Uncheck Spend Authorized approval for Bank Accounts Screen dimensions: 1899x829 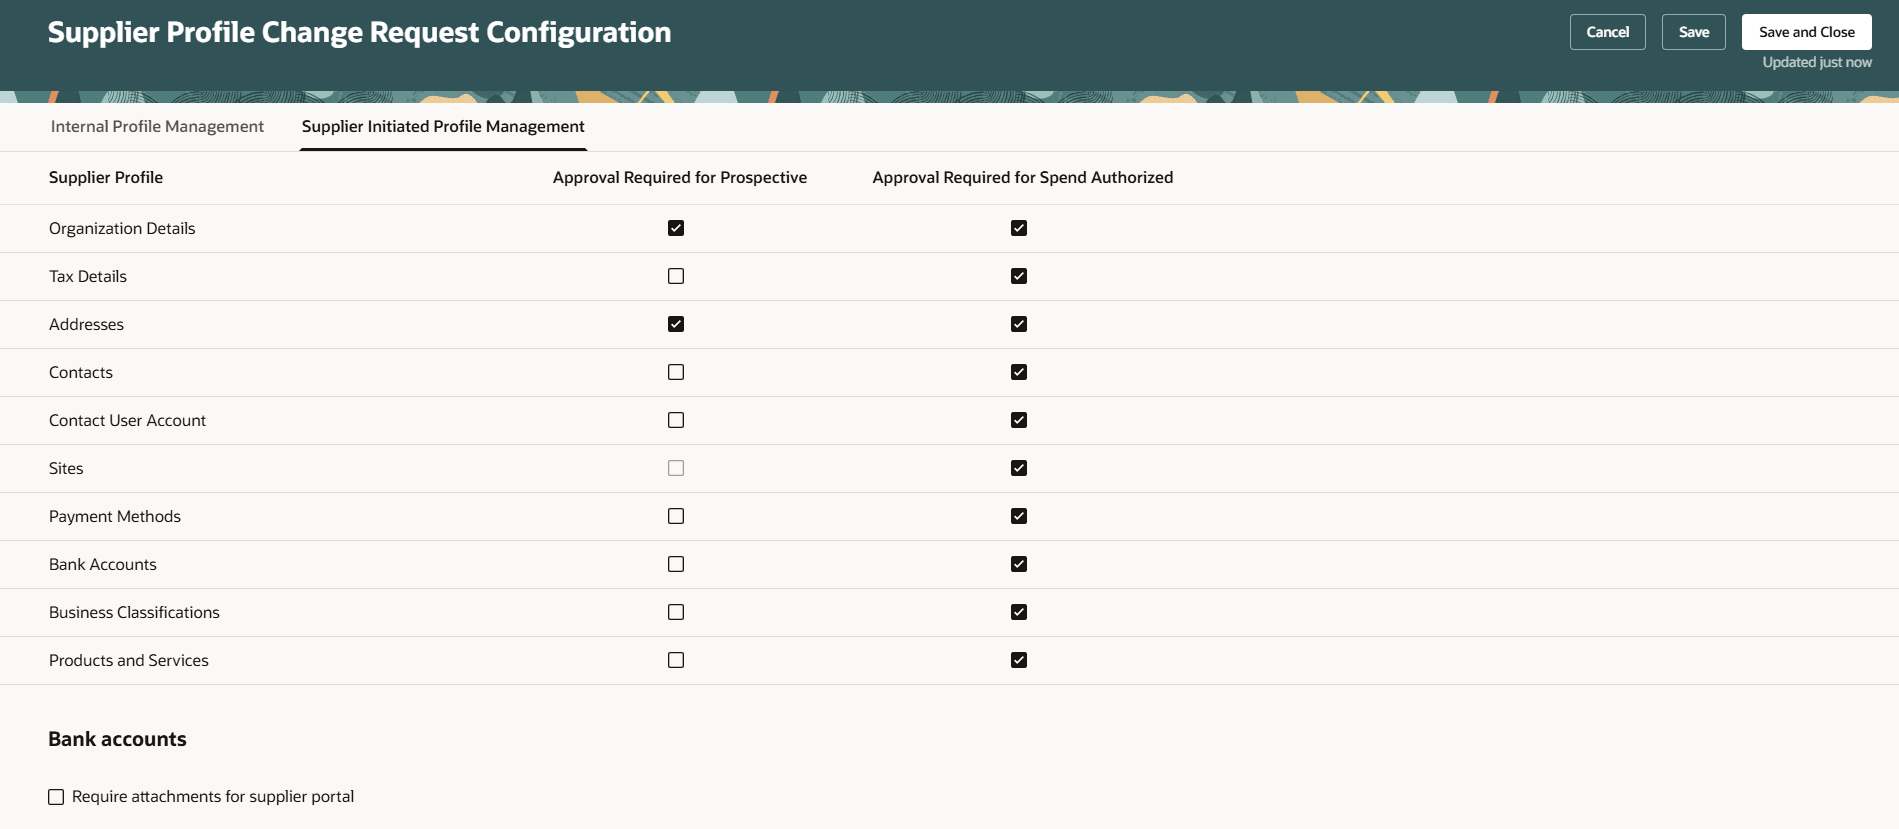coord(1019,564)
